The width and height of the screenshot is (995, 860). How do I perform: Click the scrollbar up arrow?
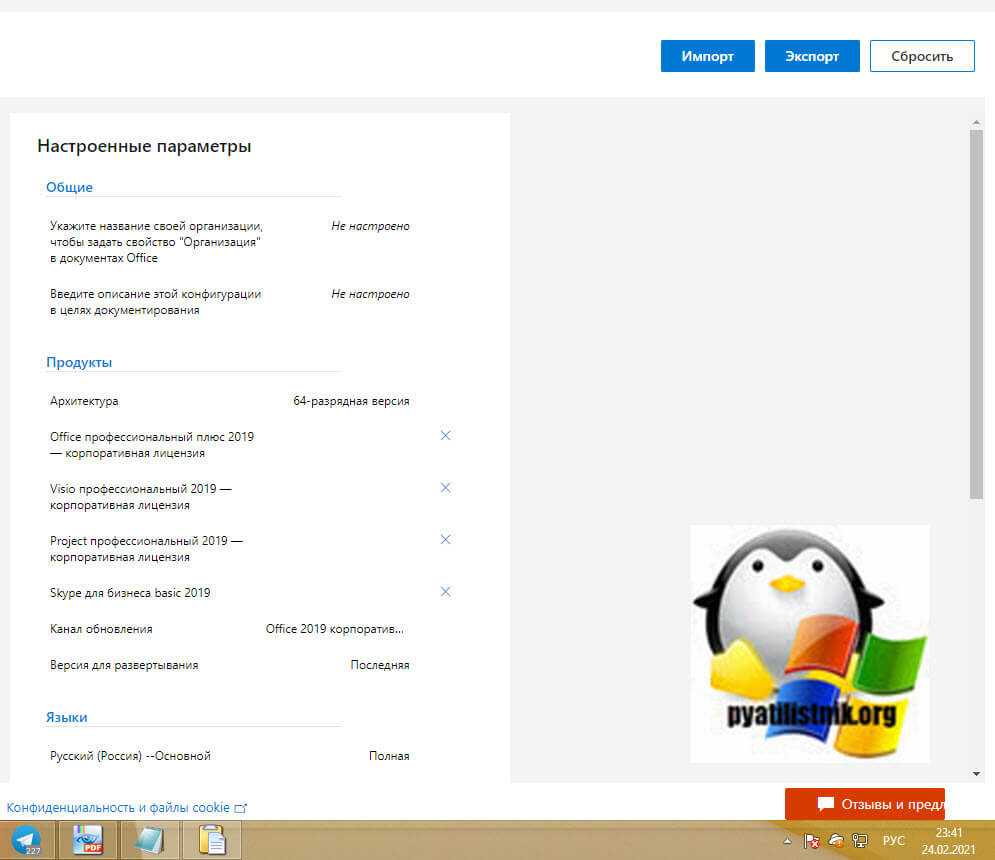point(976,122)
